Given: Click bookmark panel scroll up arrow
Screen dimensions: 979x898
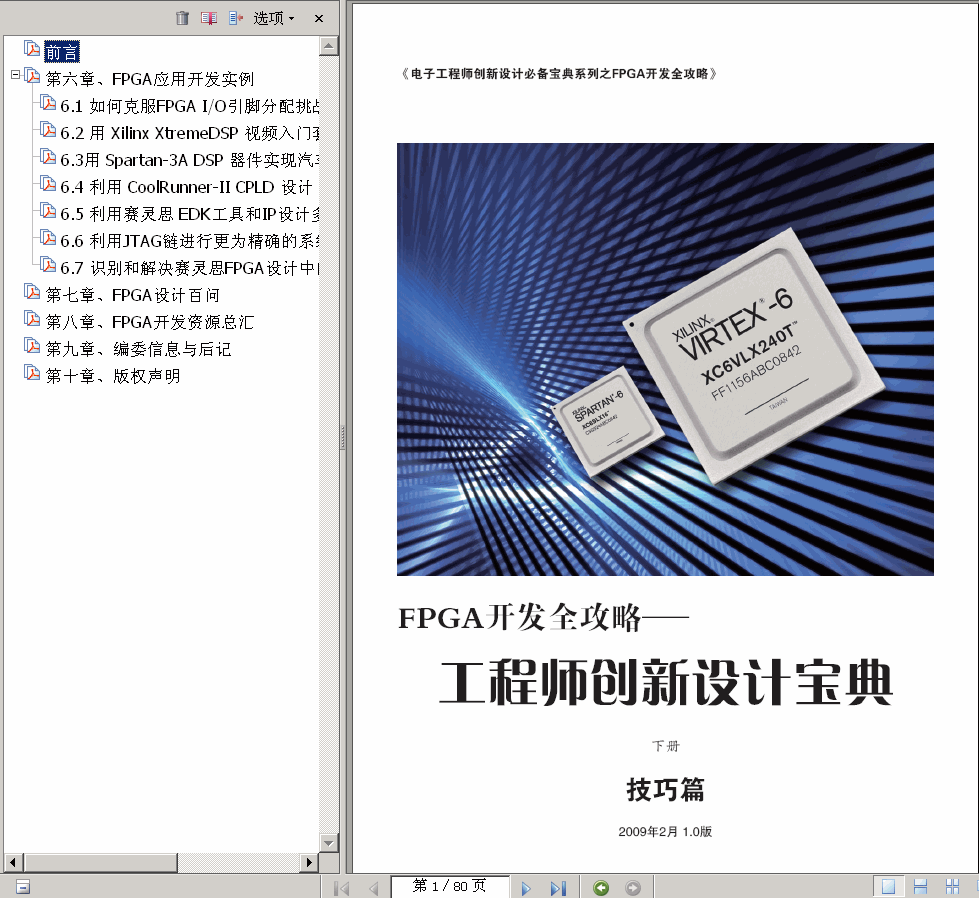Looking at the screenshot, I should pyautogui.click(x=328, y=46).
